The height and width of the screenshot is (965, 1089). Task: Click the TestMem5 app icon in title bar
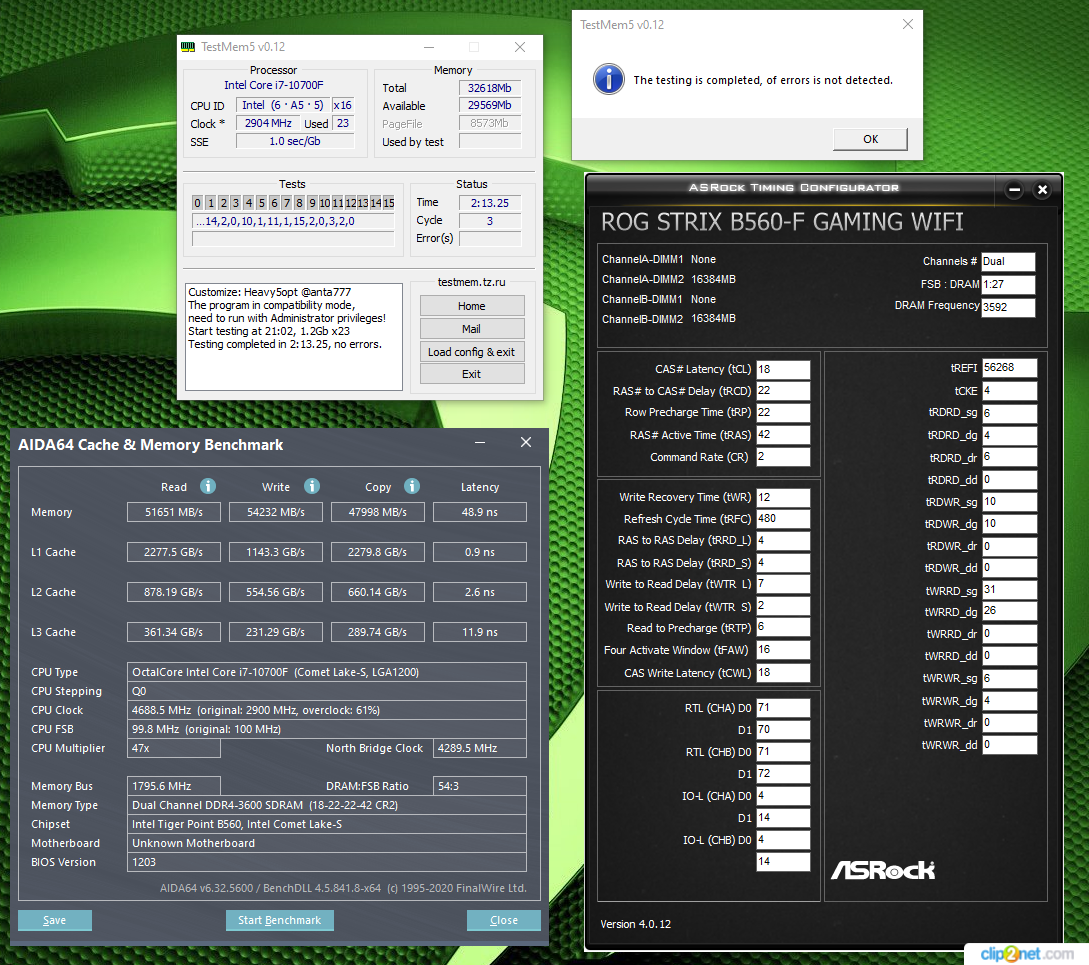(x=188, y=47)
